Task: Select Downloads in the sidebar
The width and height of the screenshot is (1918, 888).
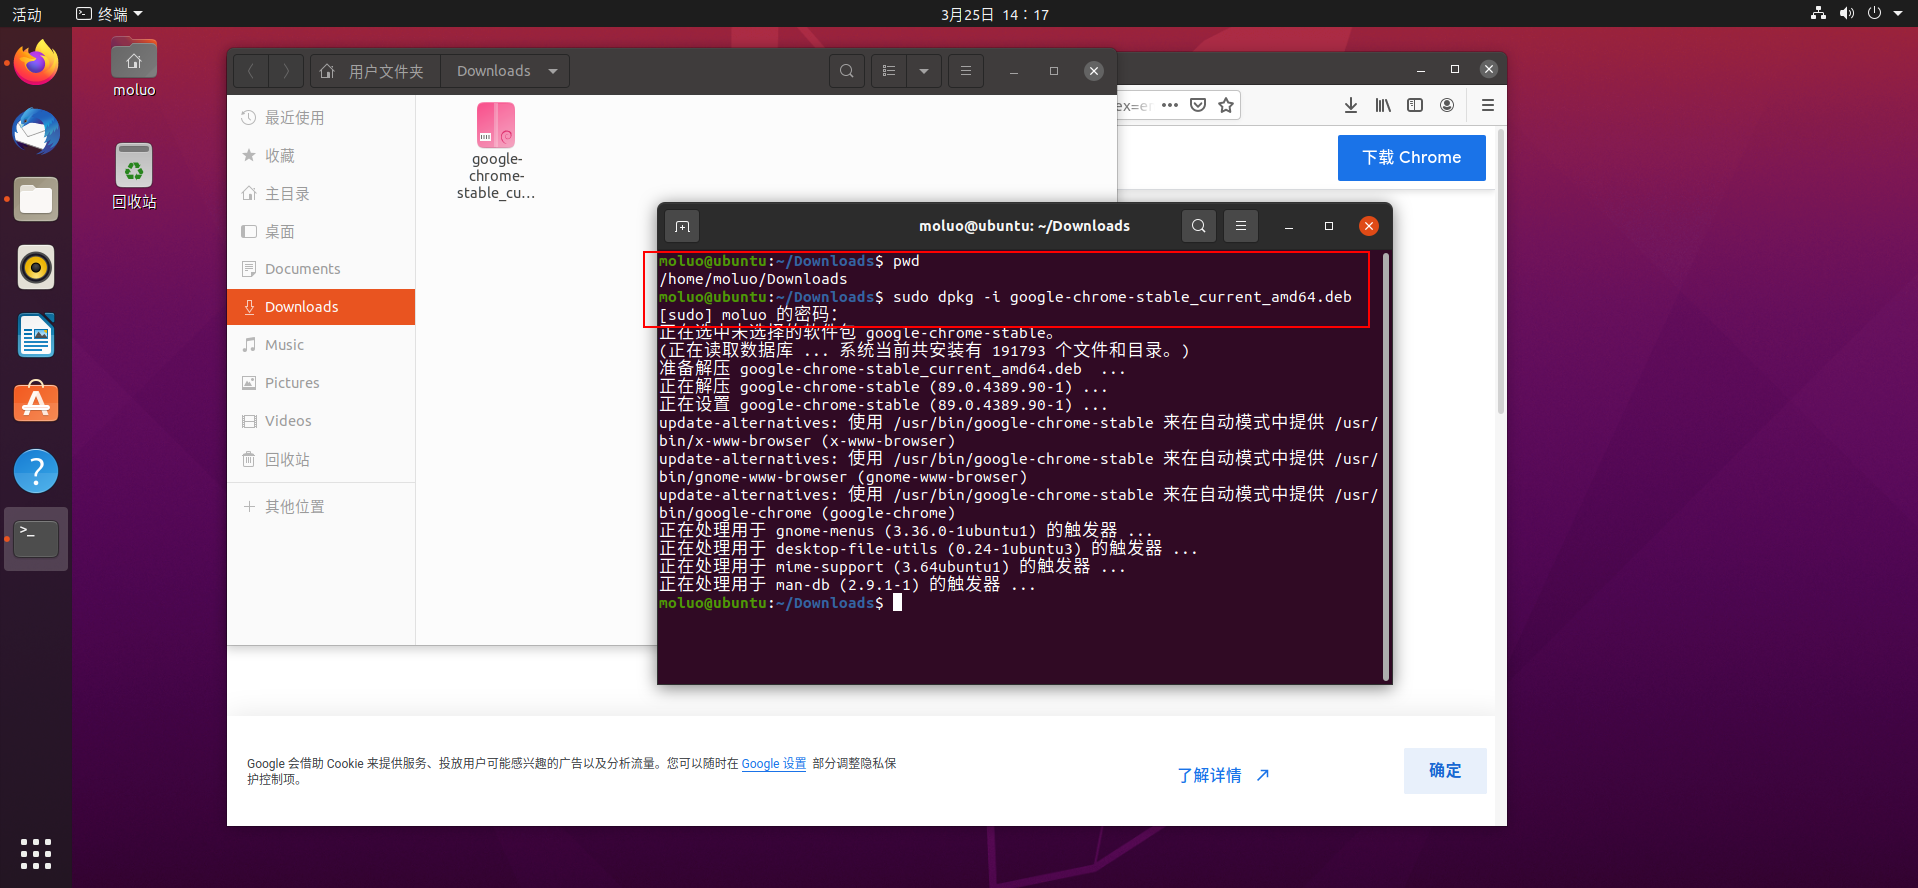Action: (x=321, y=307)
